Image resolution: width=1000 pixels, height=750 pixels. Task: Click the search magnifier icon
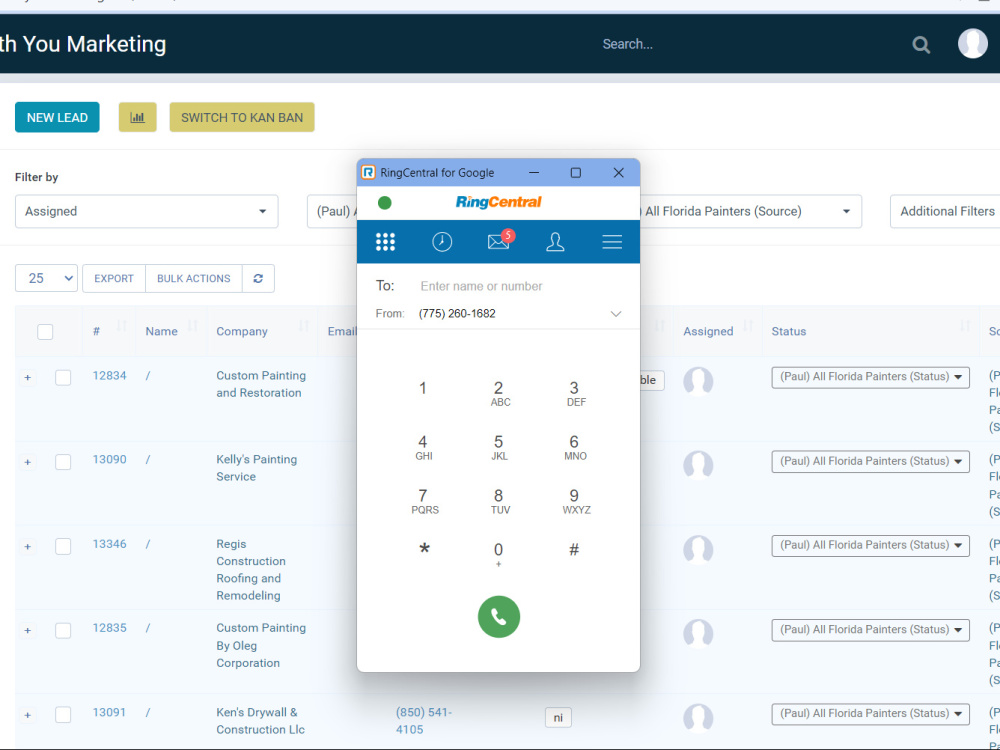tap(920, 44)
